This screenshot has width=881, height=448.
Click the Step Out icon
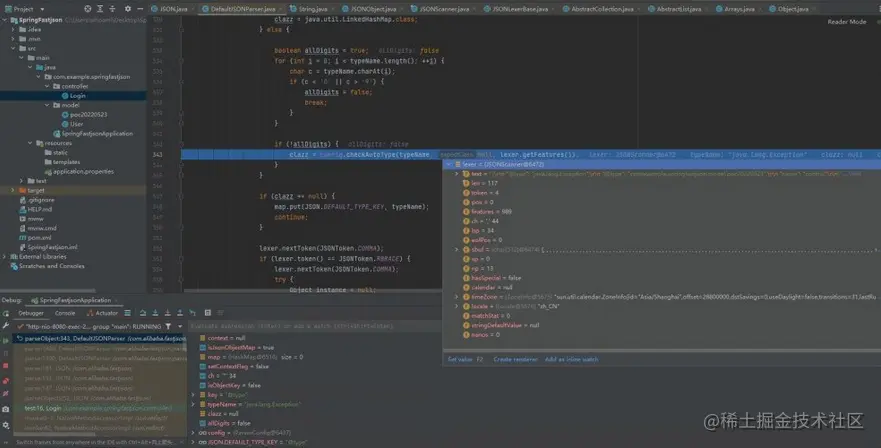click(180, 313)
